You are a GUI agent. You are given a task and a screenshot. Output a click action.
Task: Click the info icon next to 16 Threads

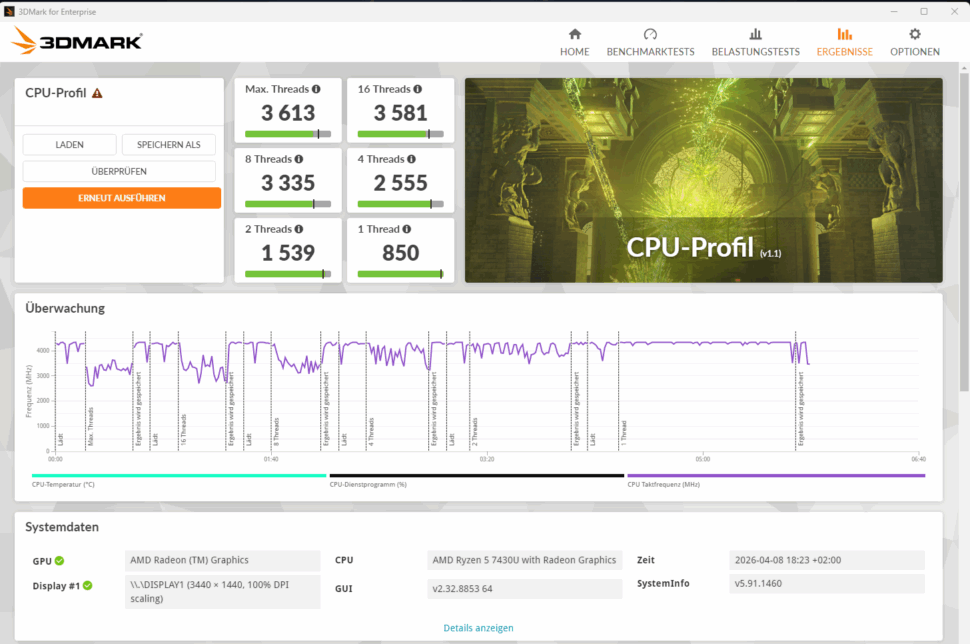coord(418,89)
